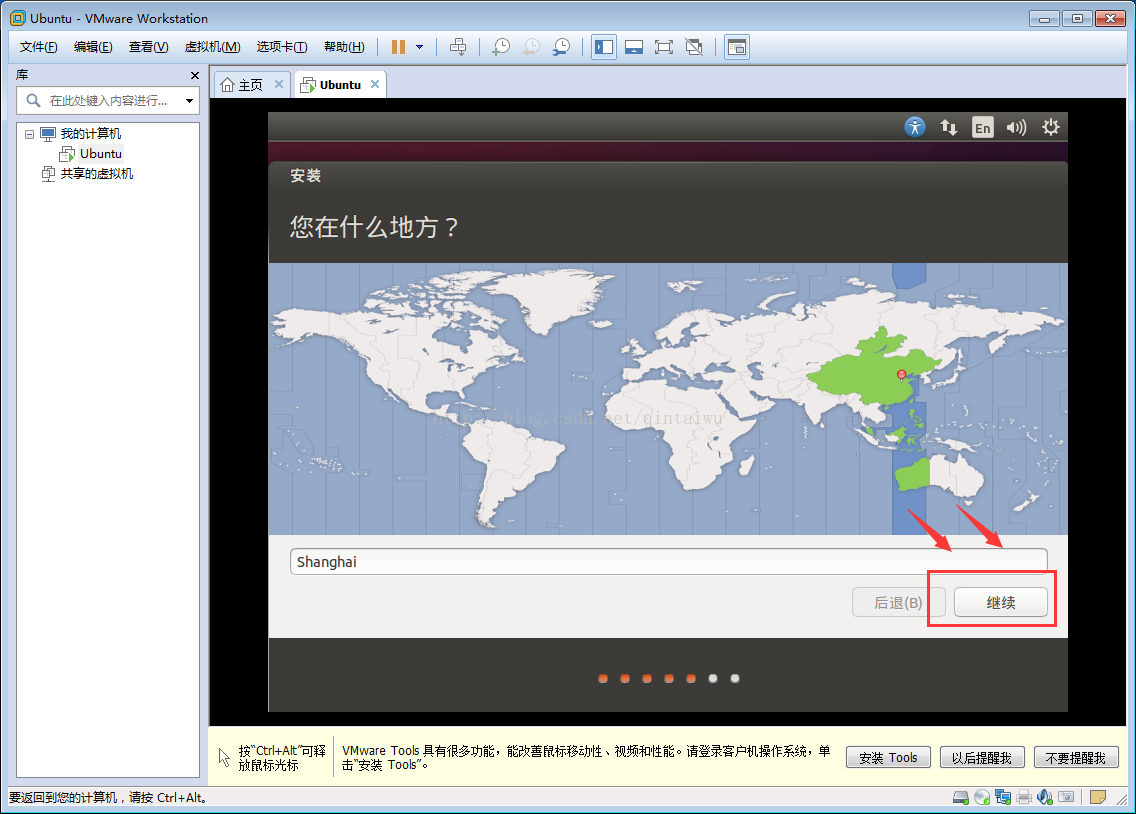Click the 不要提醒我 button
Image resolution: width=1136 pixels, height=814 pixels.
[x=1076, y=758]
